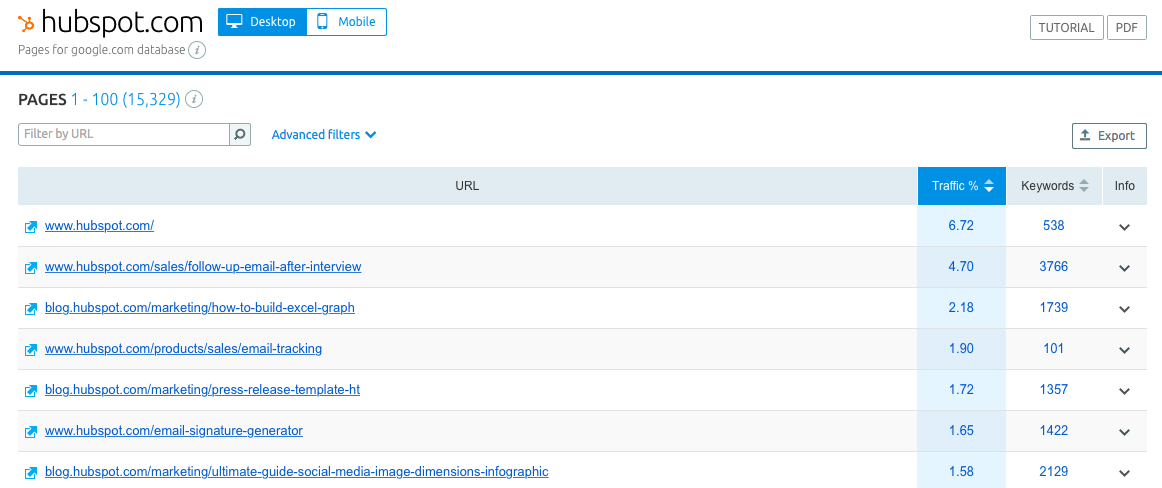Click traffic value 6.72
The height and width of the screenshot is (488, 1162).
(961, 226)
